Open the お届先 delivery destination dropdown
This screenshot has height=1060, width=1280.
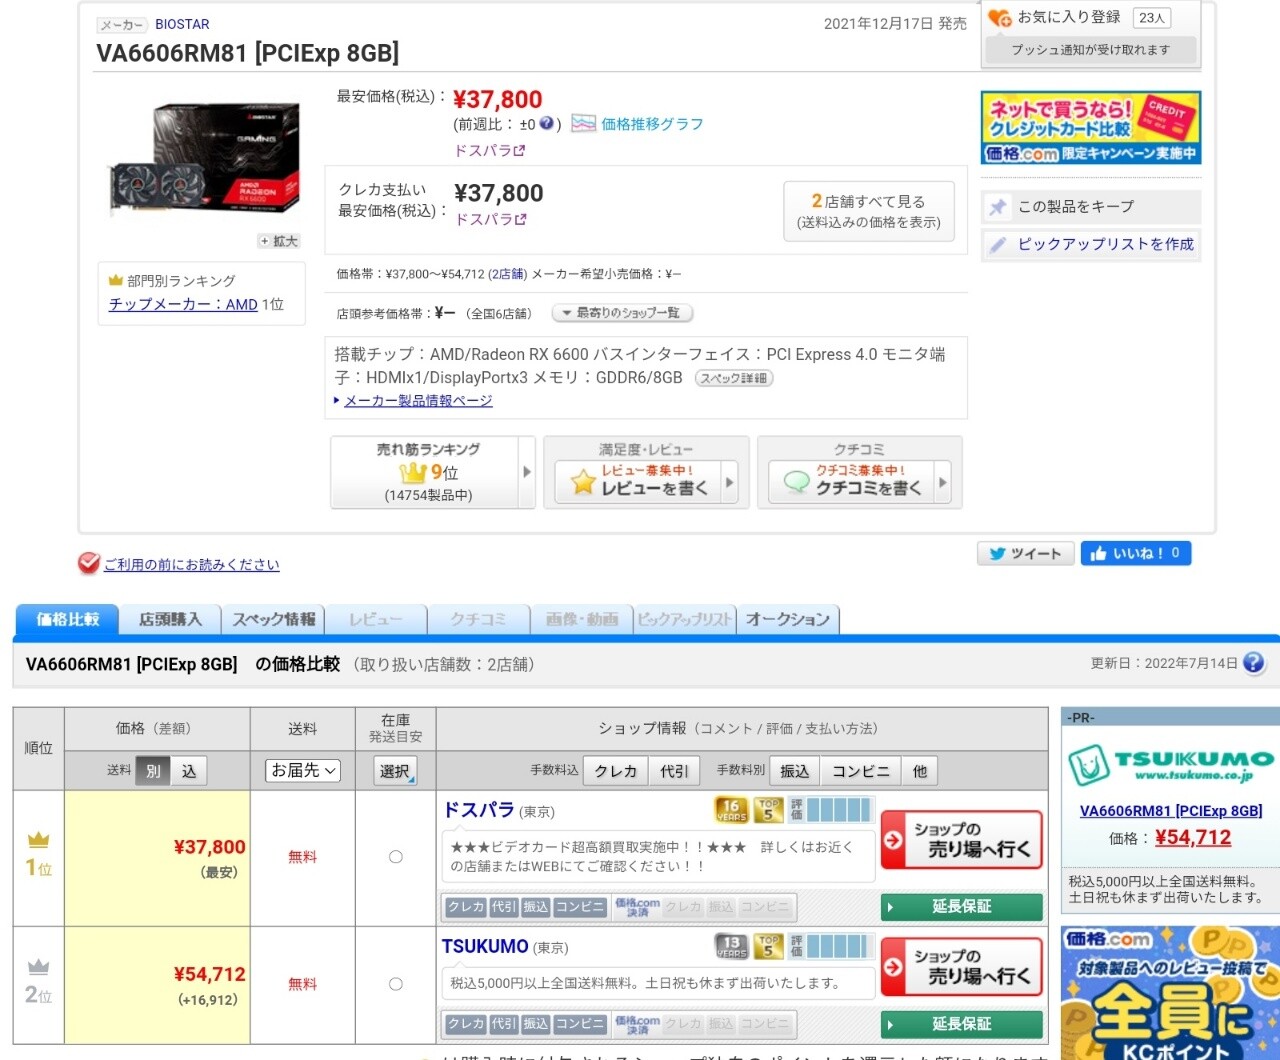pyautogui.click(x=303, y=770)
